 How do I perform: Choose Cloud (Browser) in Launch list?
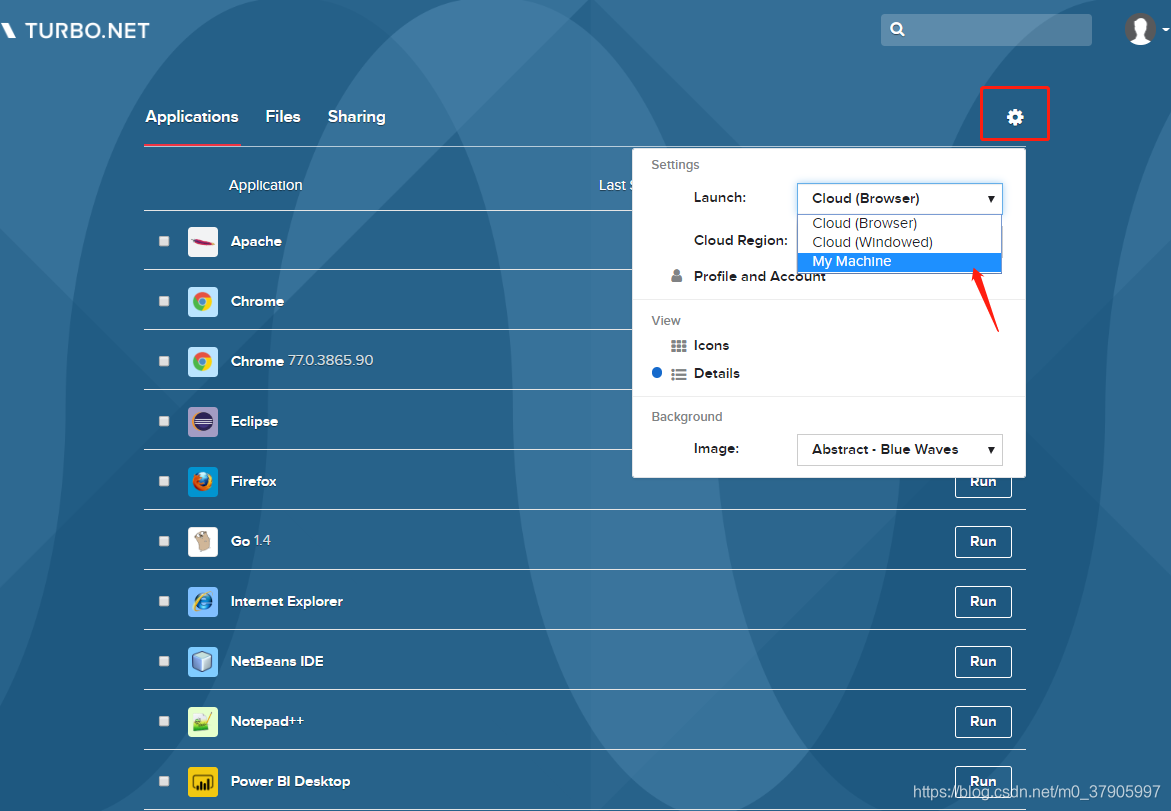click(899, 223)
